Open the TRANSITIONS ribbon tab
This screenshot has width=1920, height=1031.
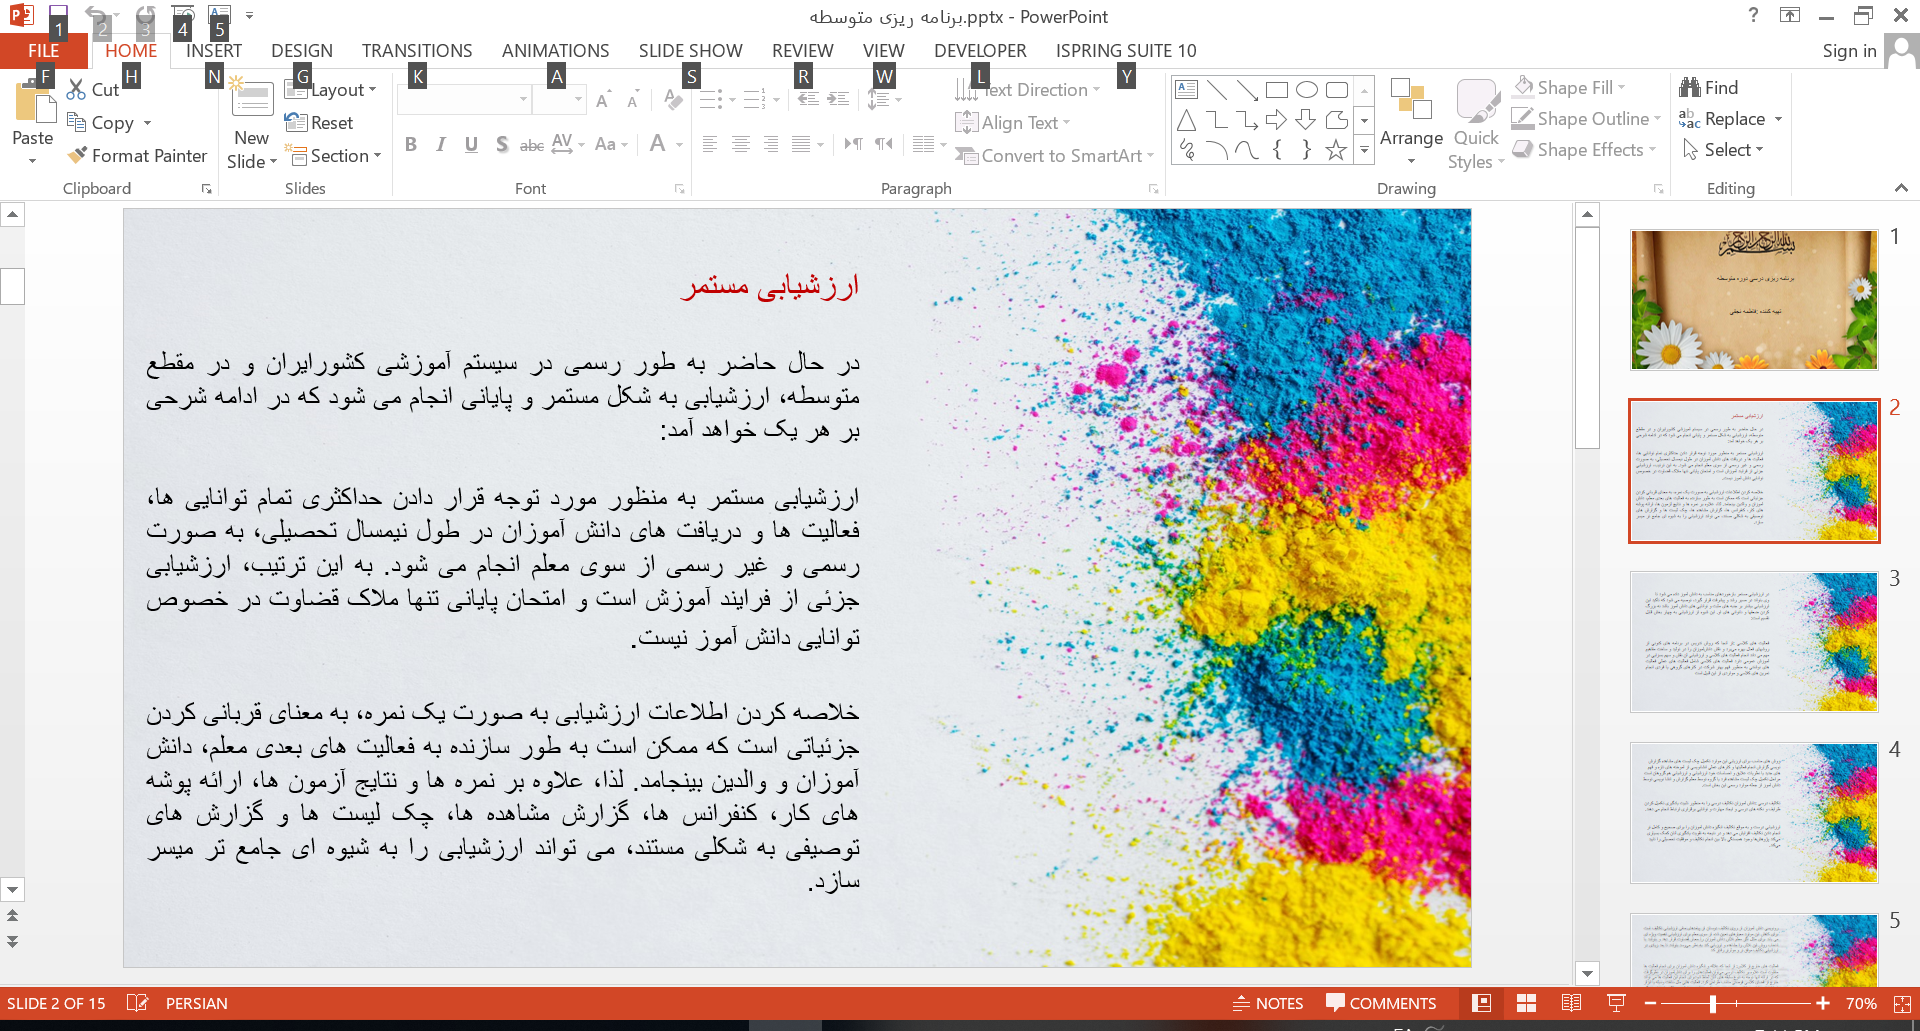pyautogui.click(x=417, y=51)
